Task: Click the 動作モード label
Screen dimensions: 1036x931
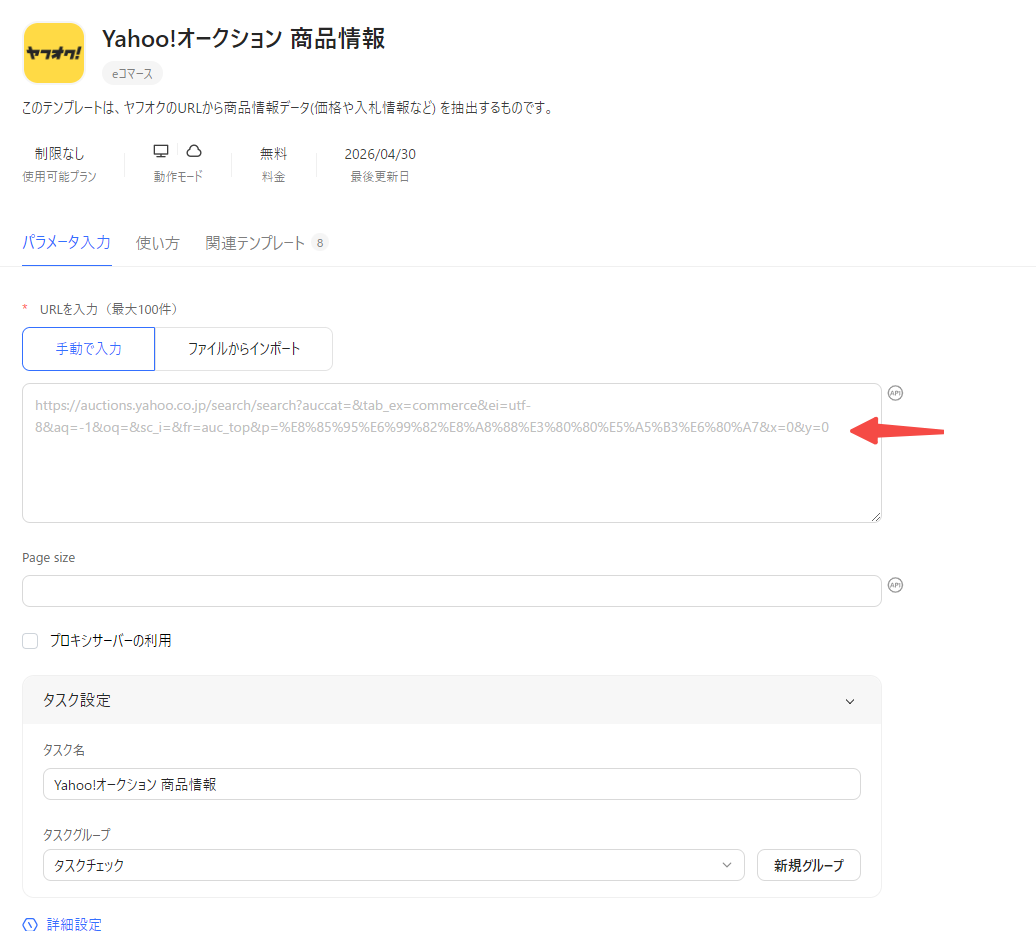Action: tap(178, 176)
